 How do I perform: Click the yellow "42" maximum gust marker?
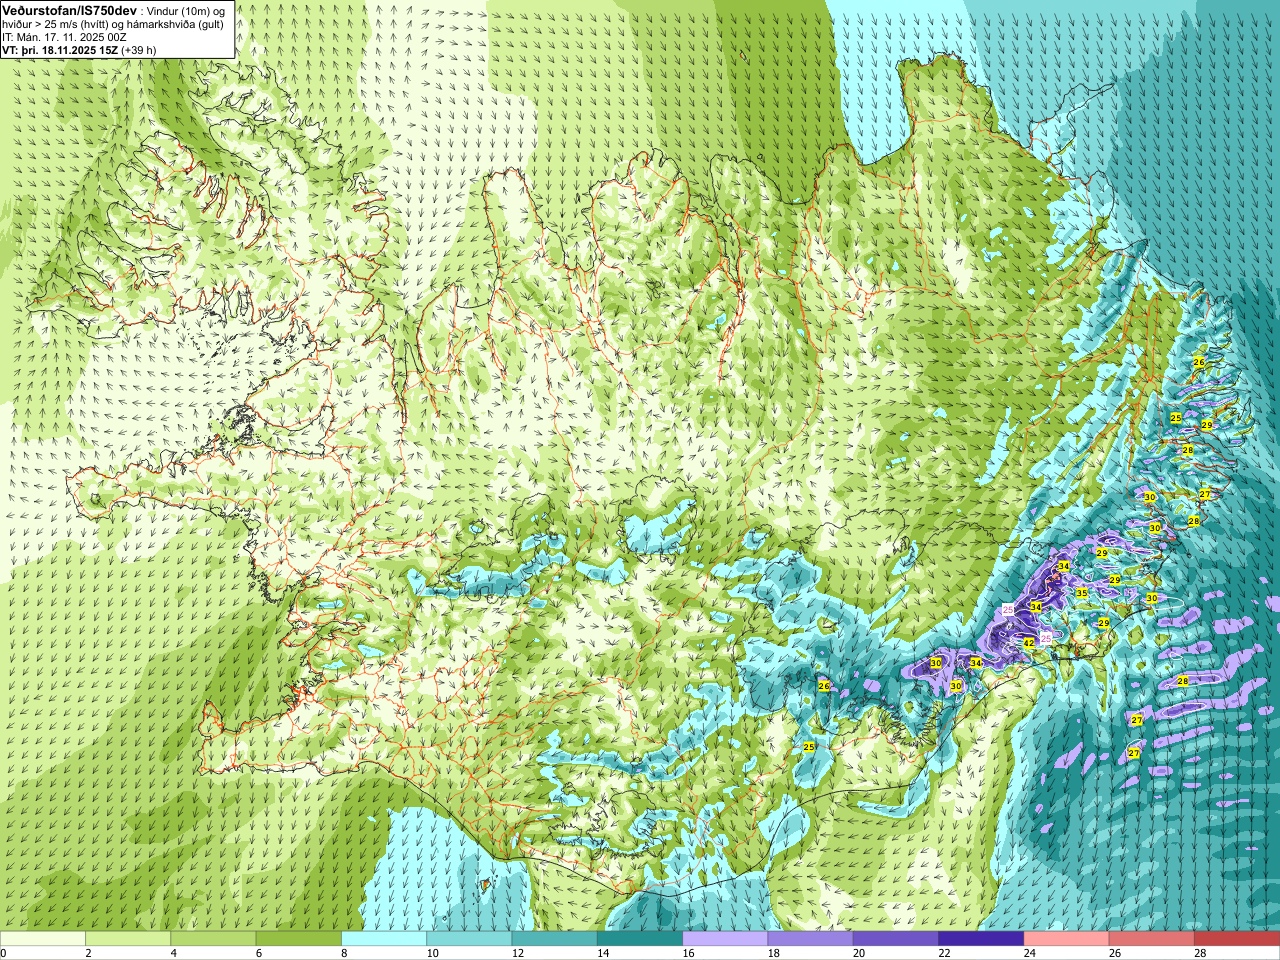[1029, 643]
